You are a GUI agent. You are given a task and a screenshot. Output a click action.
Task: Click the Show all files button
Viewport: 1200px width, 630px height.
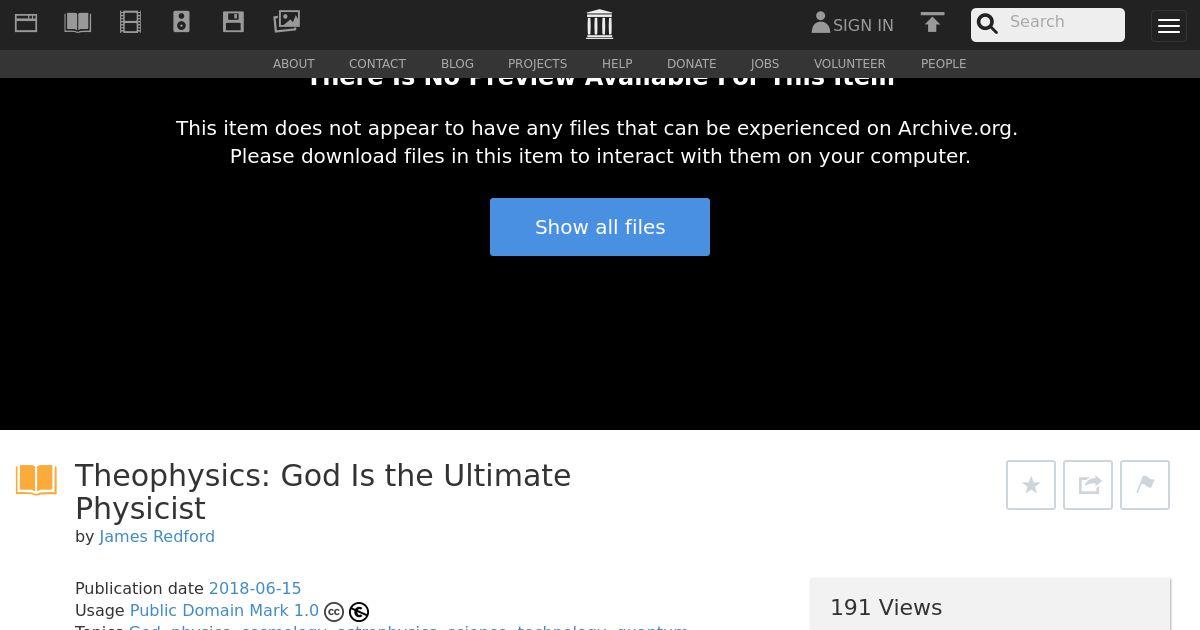pos(600,227)
